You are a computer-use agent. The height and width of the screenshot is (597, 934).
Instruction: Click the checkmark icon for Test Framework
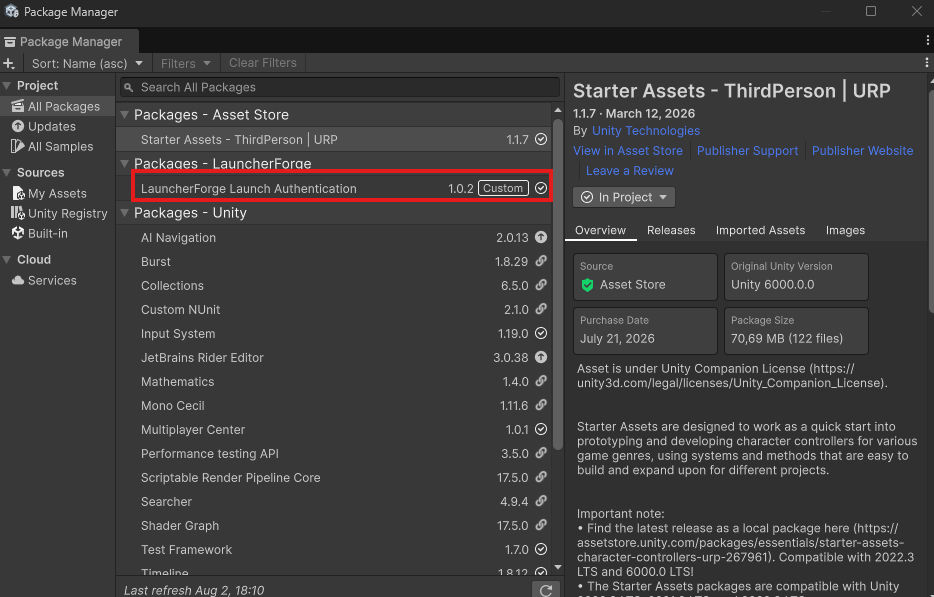tap(541, 549)
